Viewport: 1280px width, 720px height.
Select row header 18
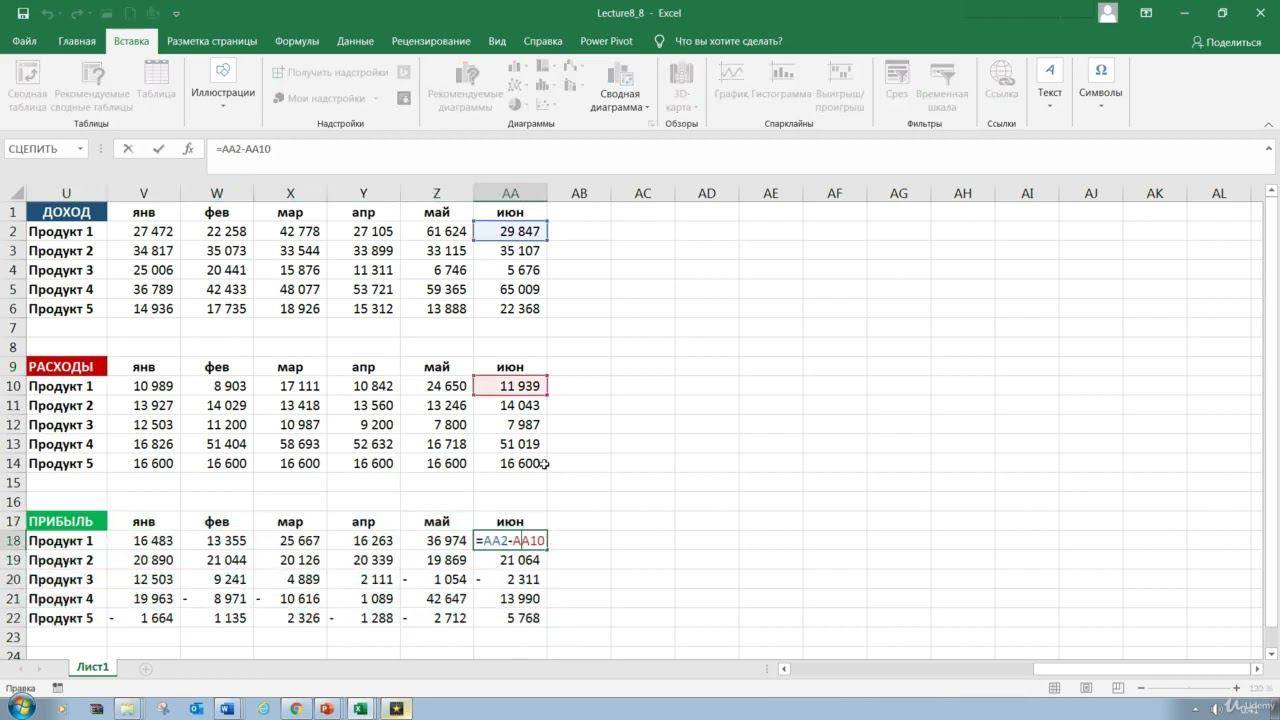(x=13, y=541)
